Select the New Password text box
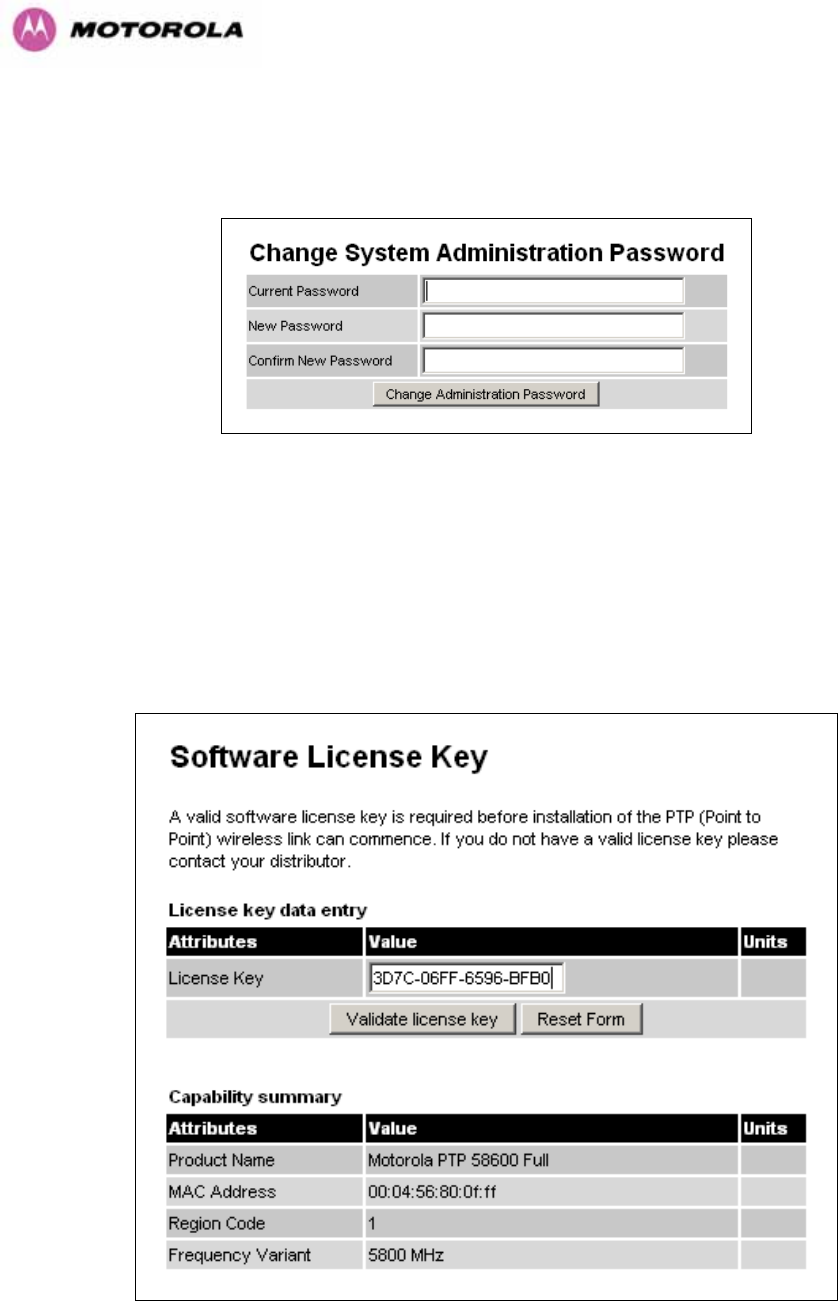The height and width of the screenshot is (1301, 838). click(x=553, y=326)
